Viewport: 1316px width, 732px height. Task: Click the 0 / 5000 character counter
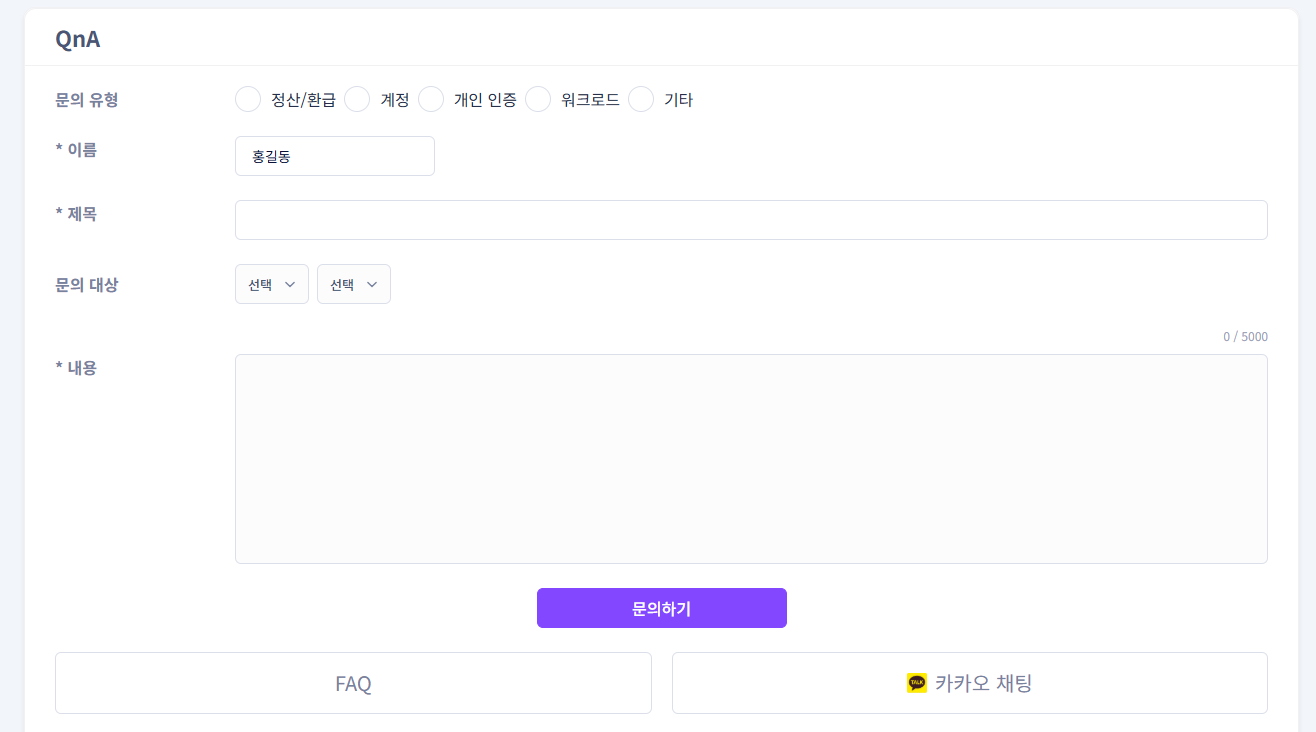[x=1246, y=337]
